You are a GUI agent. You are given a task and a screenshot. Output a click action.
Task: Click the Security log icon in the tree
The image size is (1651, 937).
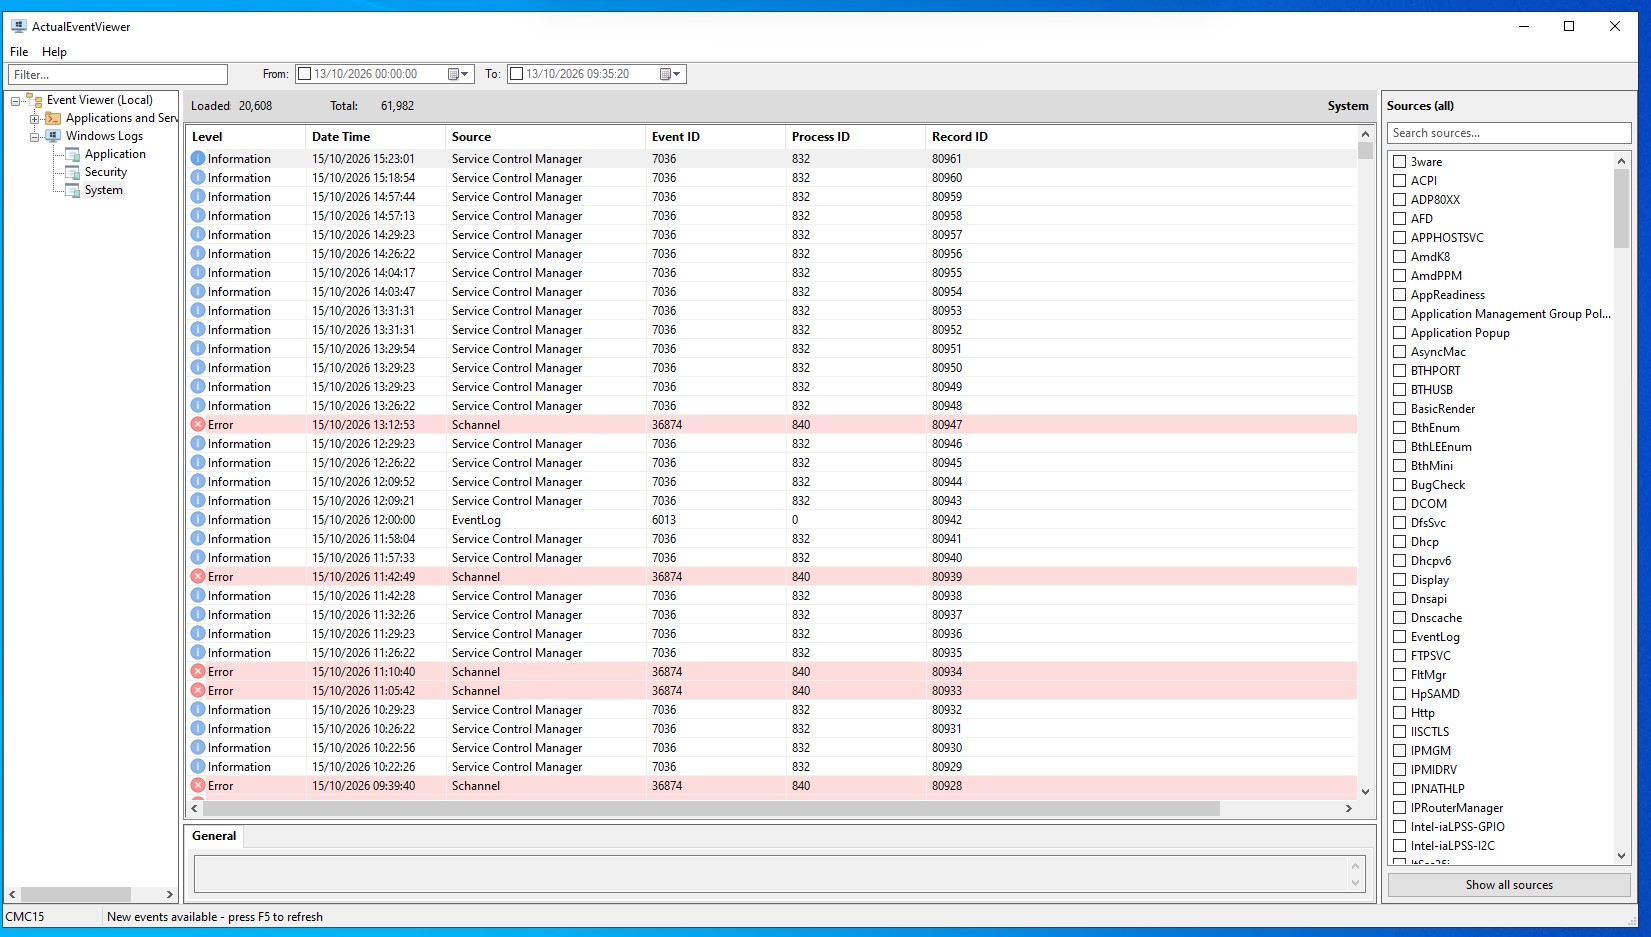72,172
